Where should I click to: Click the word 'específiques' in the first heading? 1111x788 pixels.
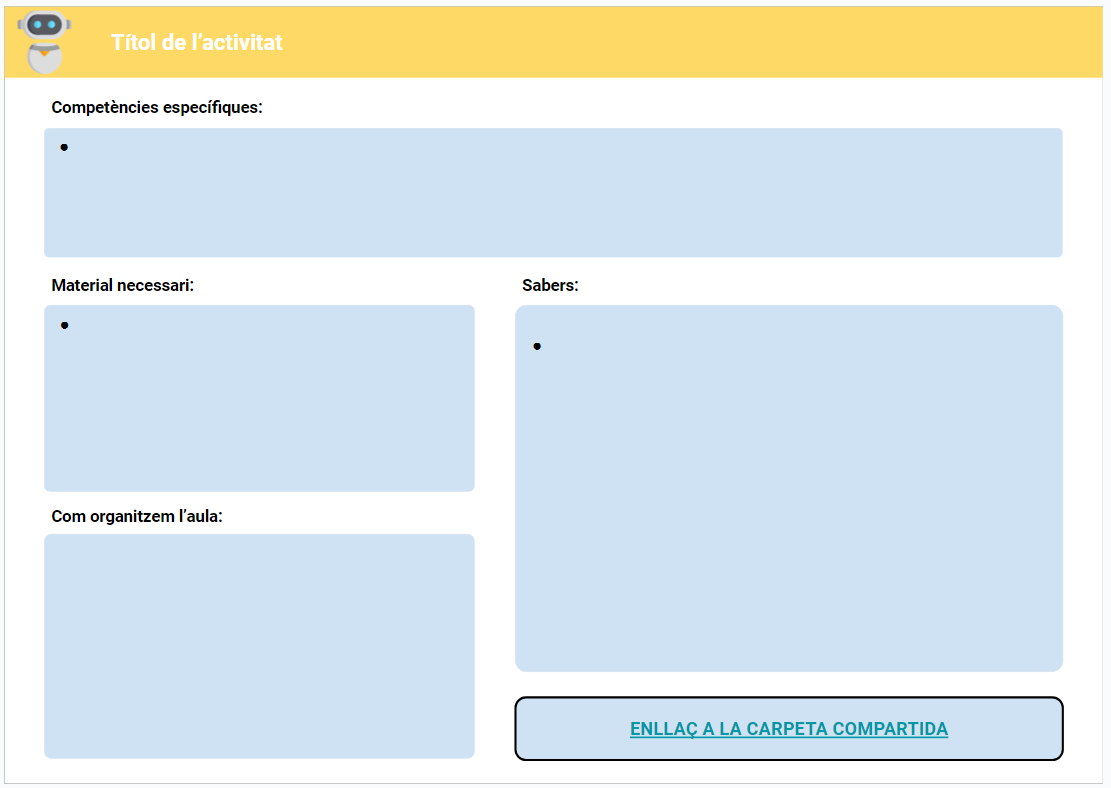click(213, 107)
